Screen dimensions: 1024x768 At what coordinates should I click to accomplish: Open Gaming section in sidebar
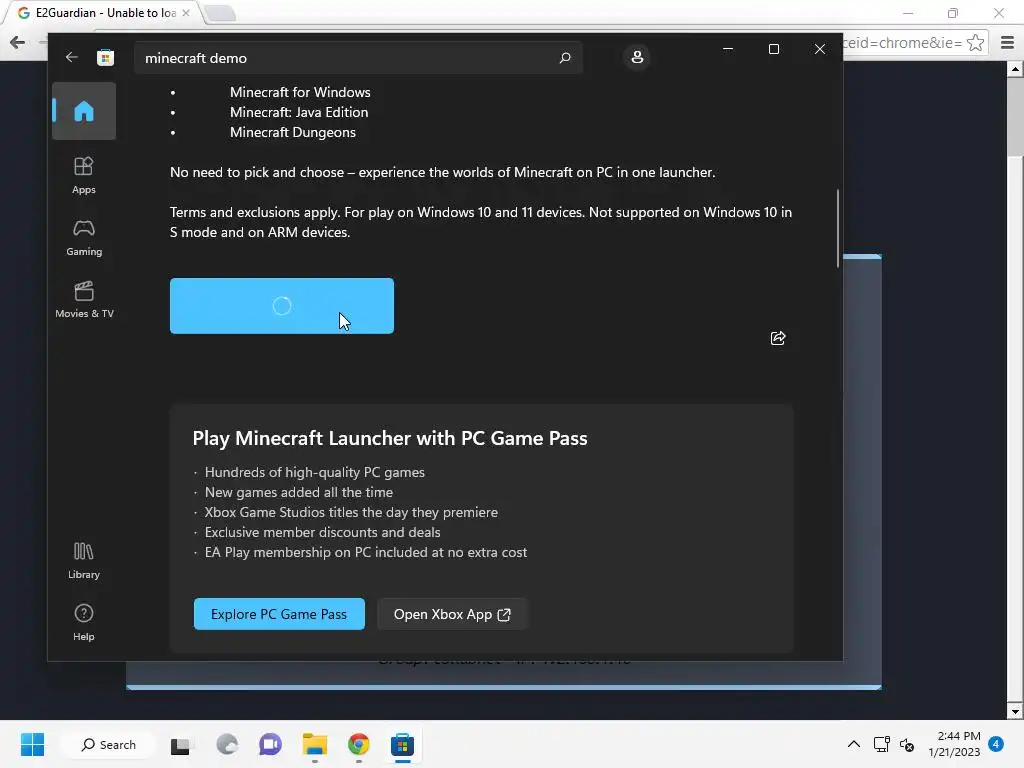84,237
